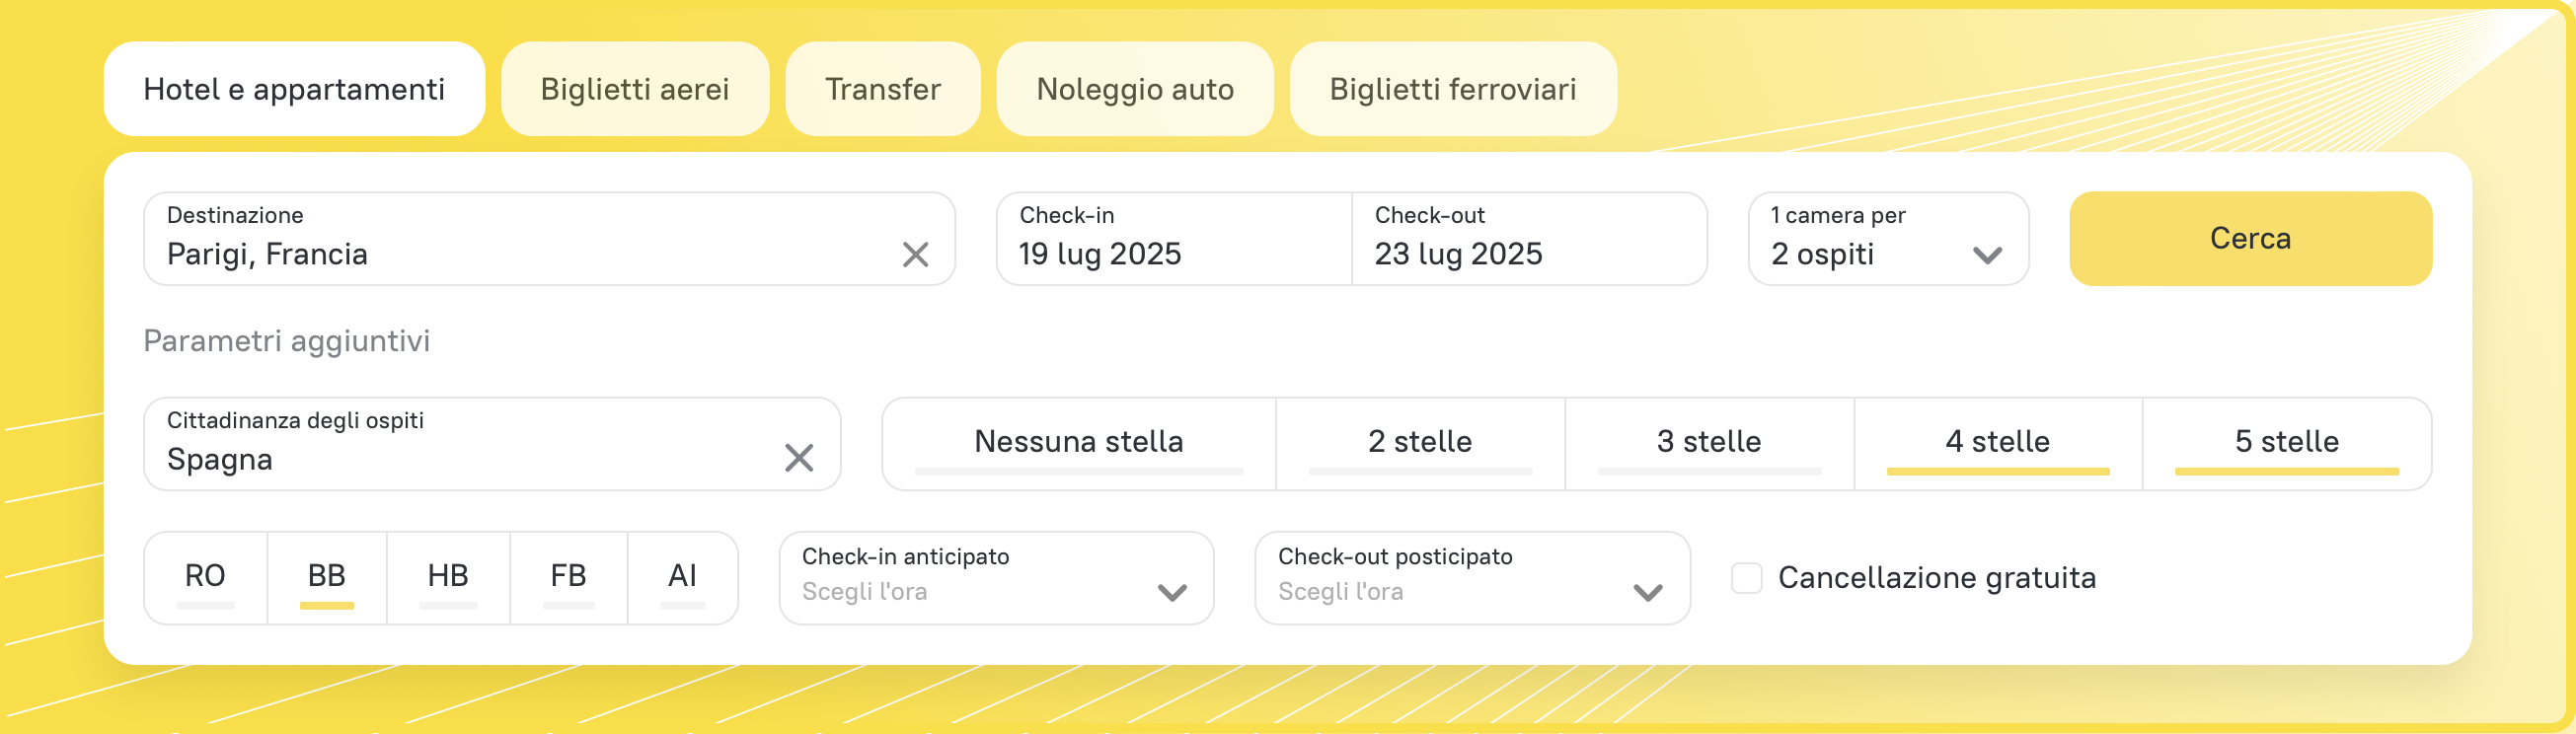Tick the Cancellazione gratuita checkbox
This screenshot has height=734, width=2576.
point(1746,577)
